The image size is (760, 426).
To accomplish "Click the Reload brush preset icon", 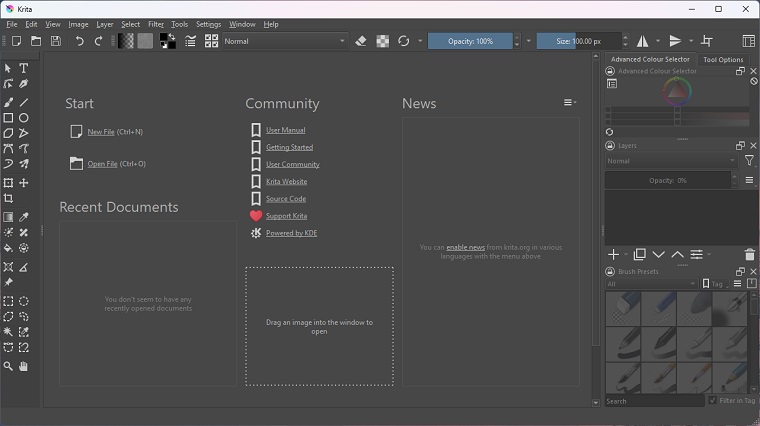I will tap(403, 41).
